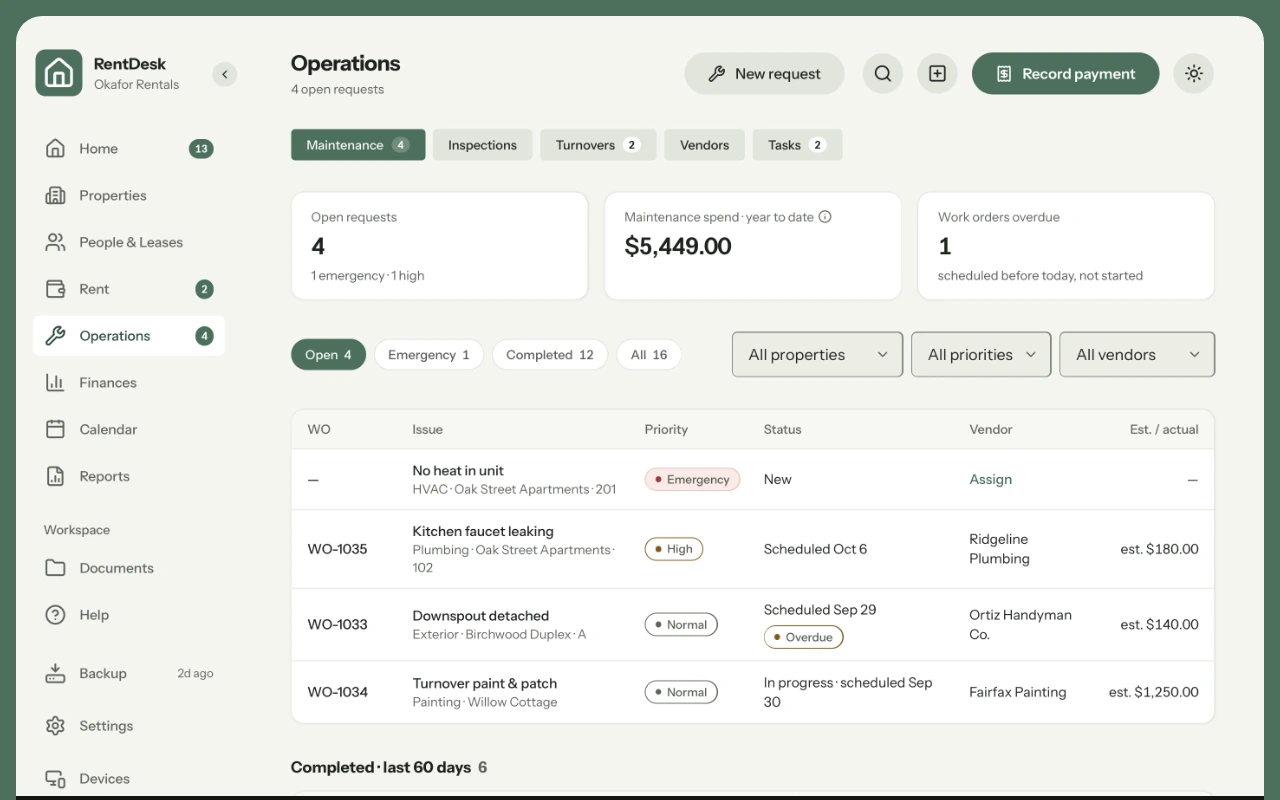Select the All 16 filter chip
Viewport: 1280px width, 800px height.
click(649, 355)
